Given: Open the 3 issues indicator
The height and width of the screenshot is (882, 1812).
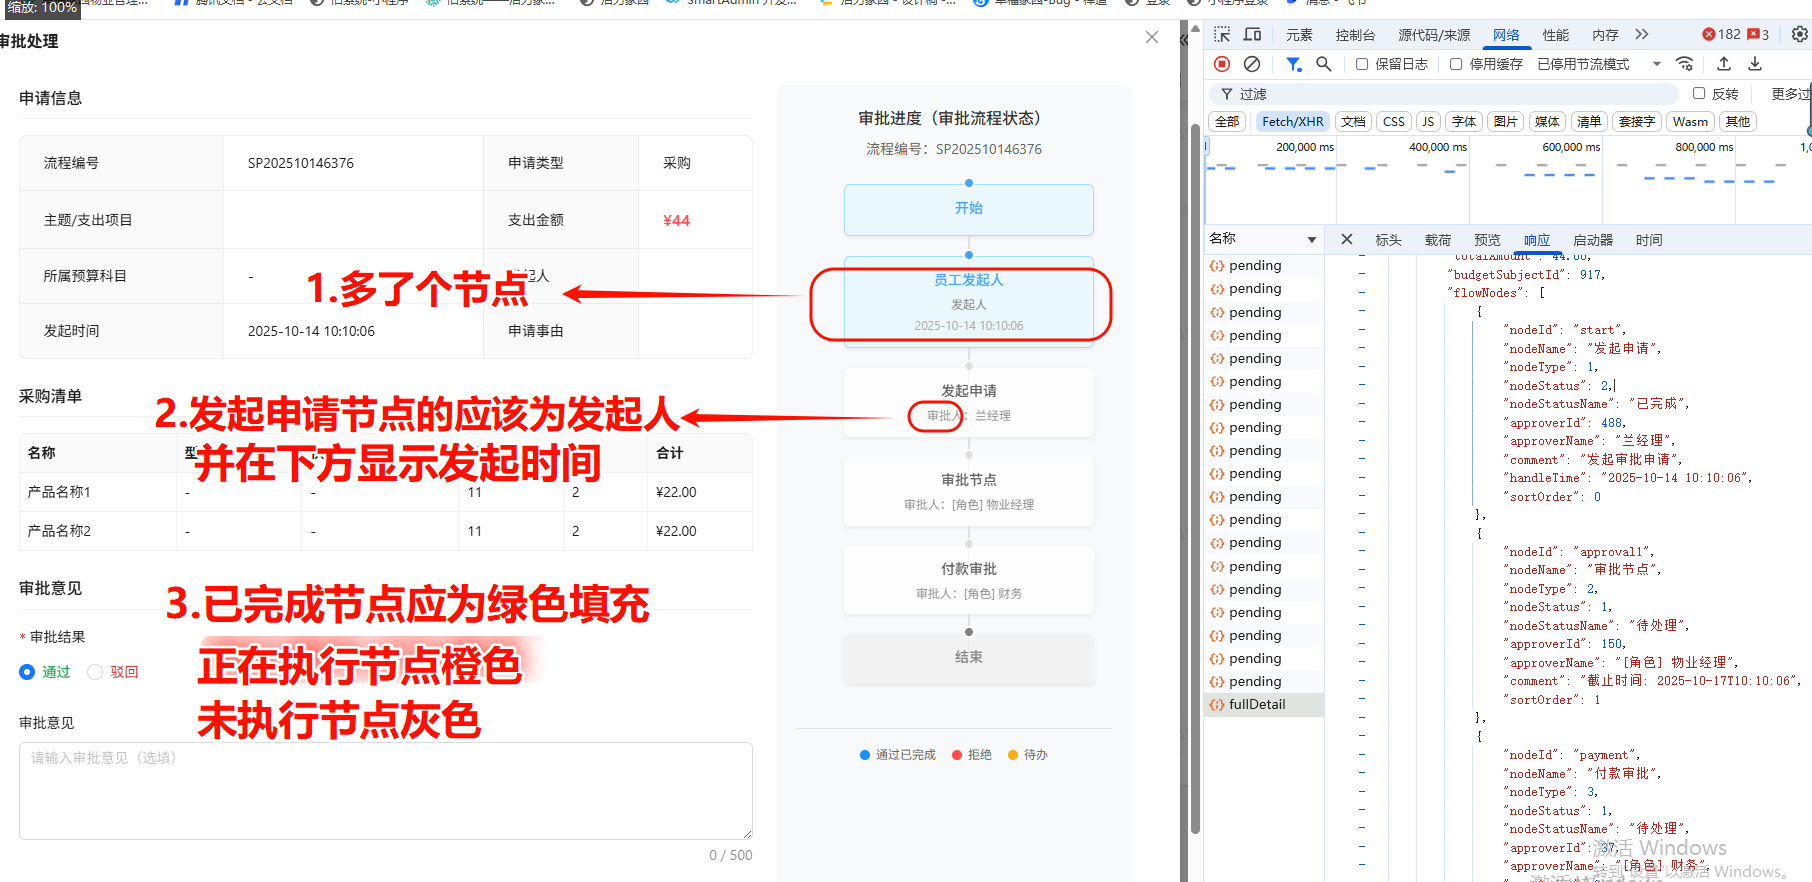Looking at the screenshot, I should coord(1758,34).
